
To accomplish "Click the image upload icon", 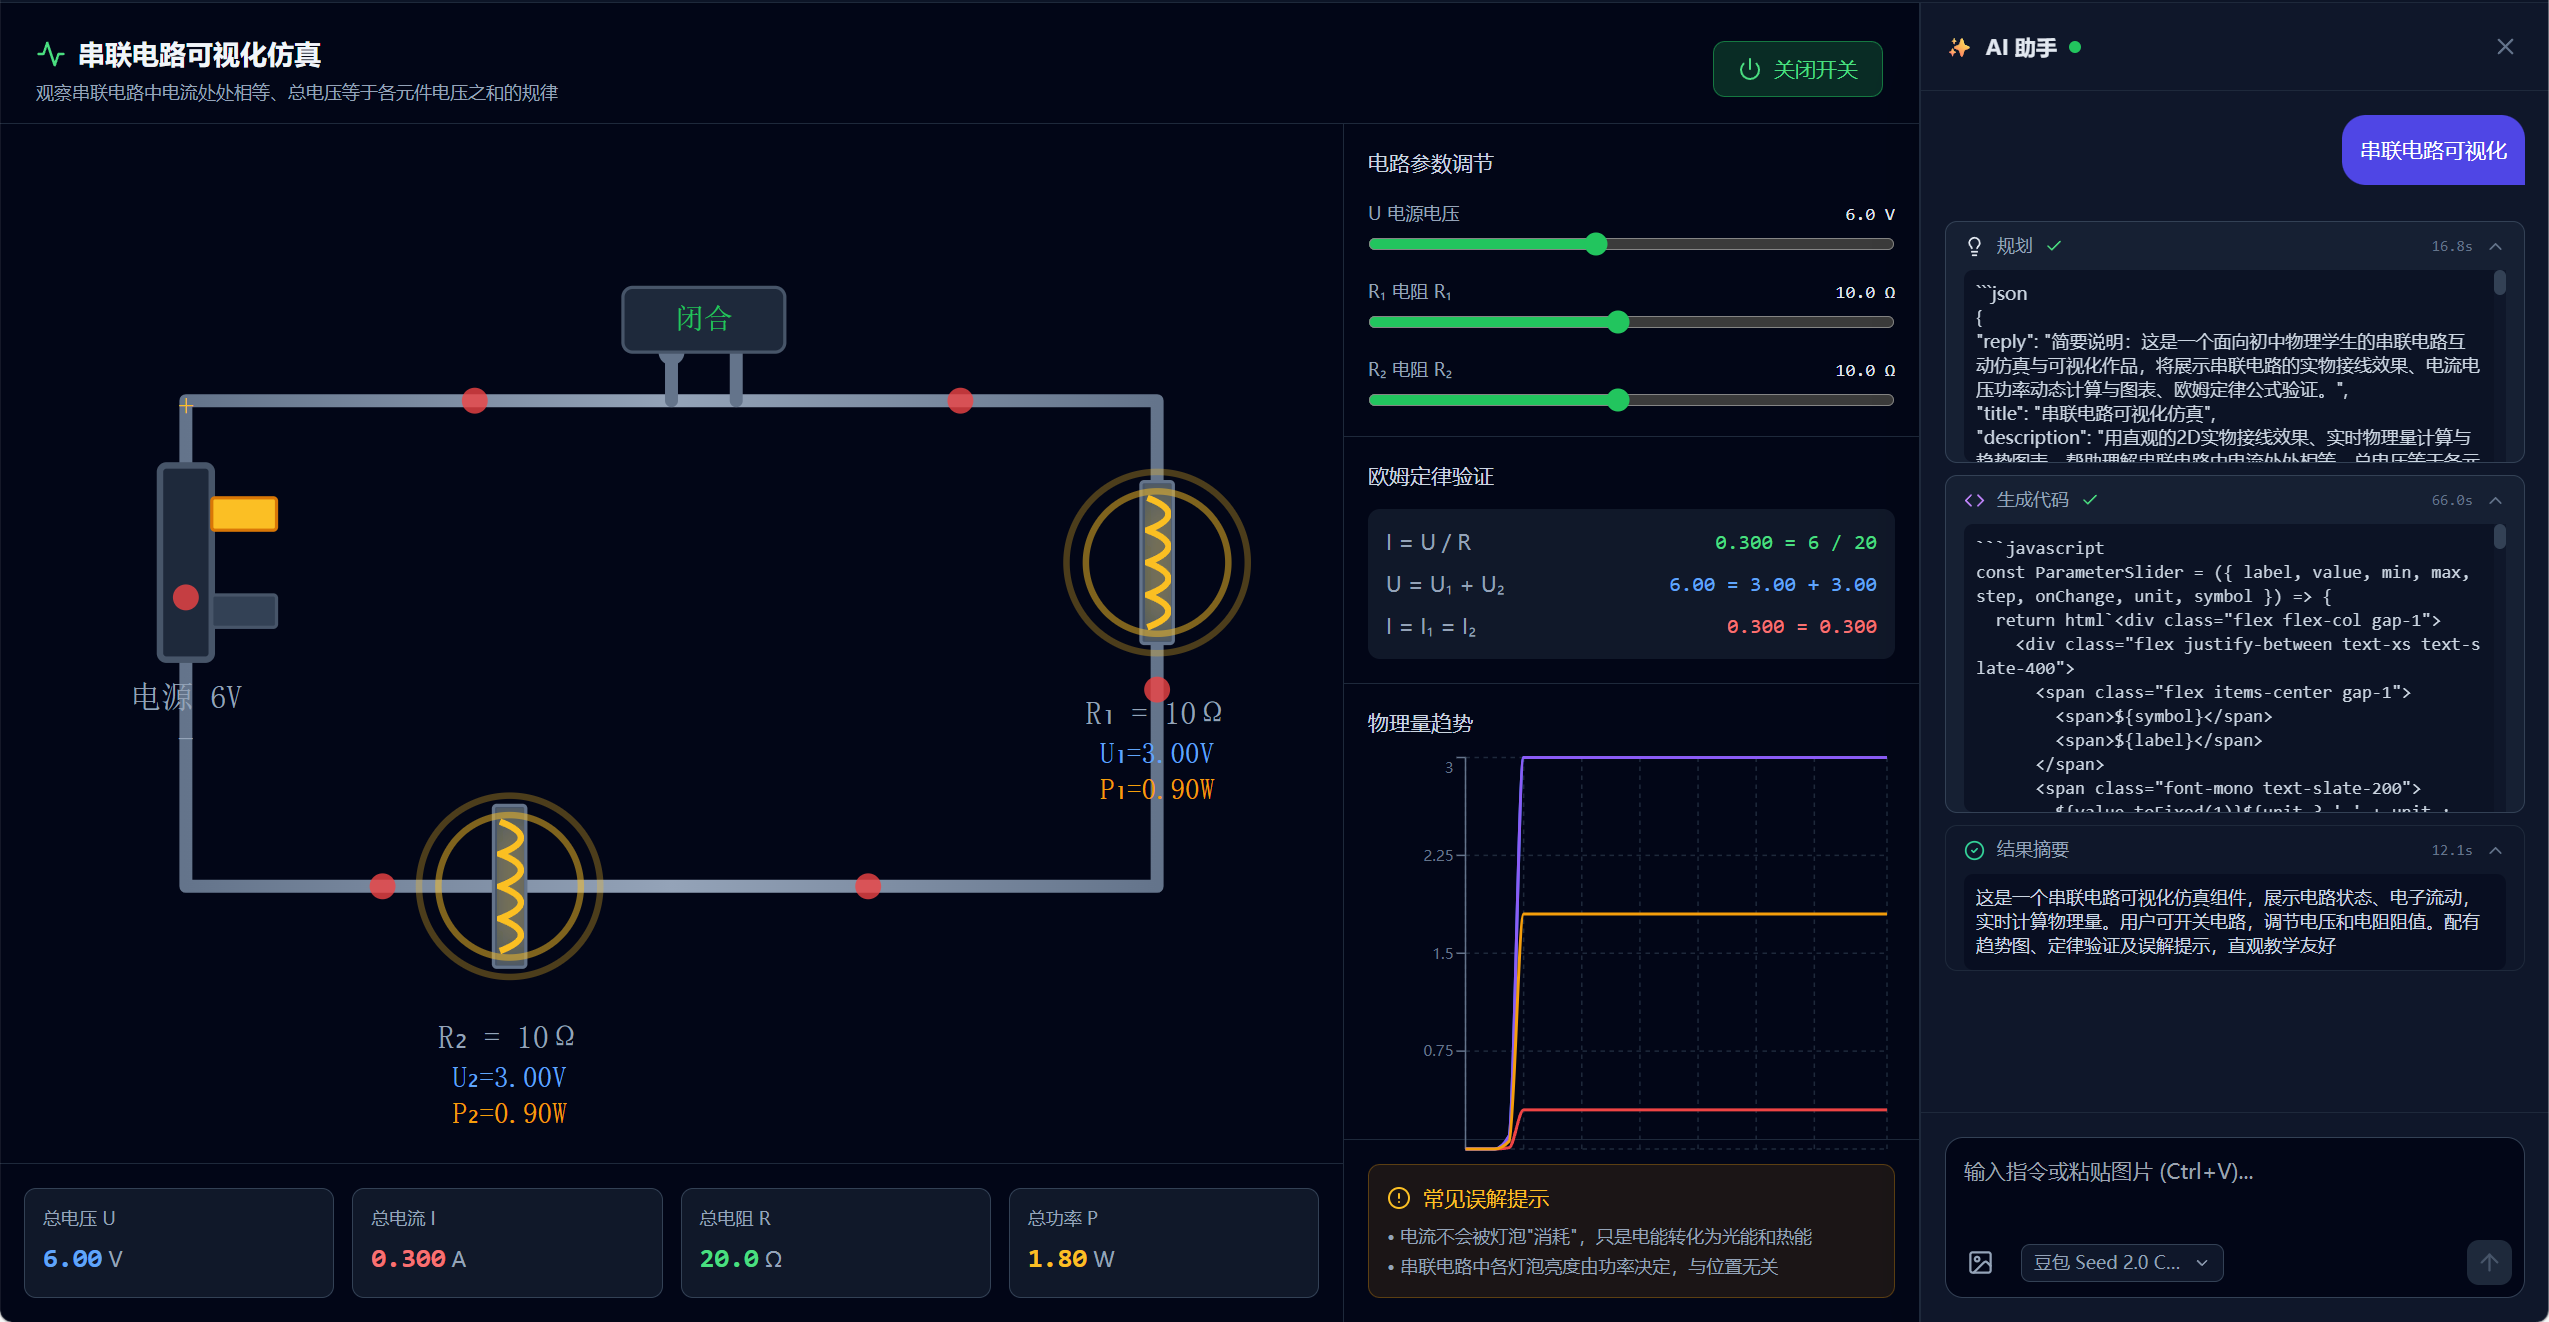I will pos(1980,1262).
